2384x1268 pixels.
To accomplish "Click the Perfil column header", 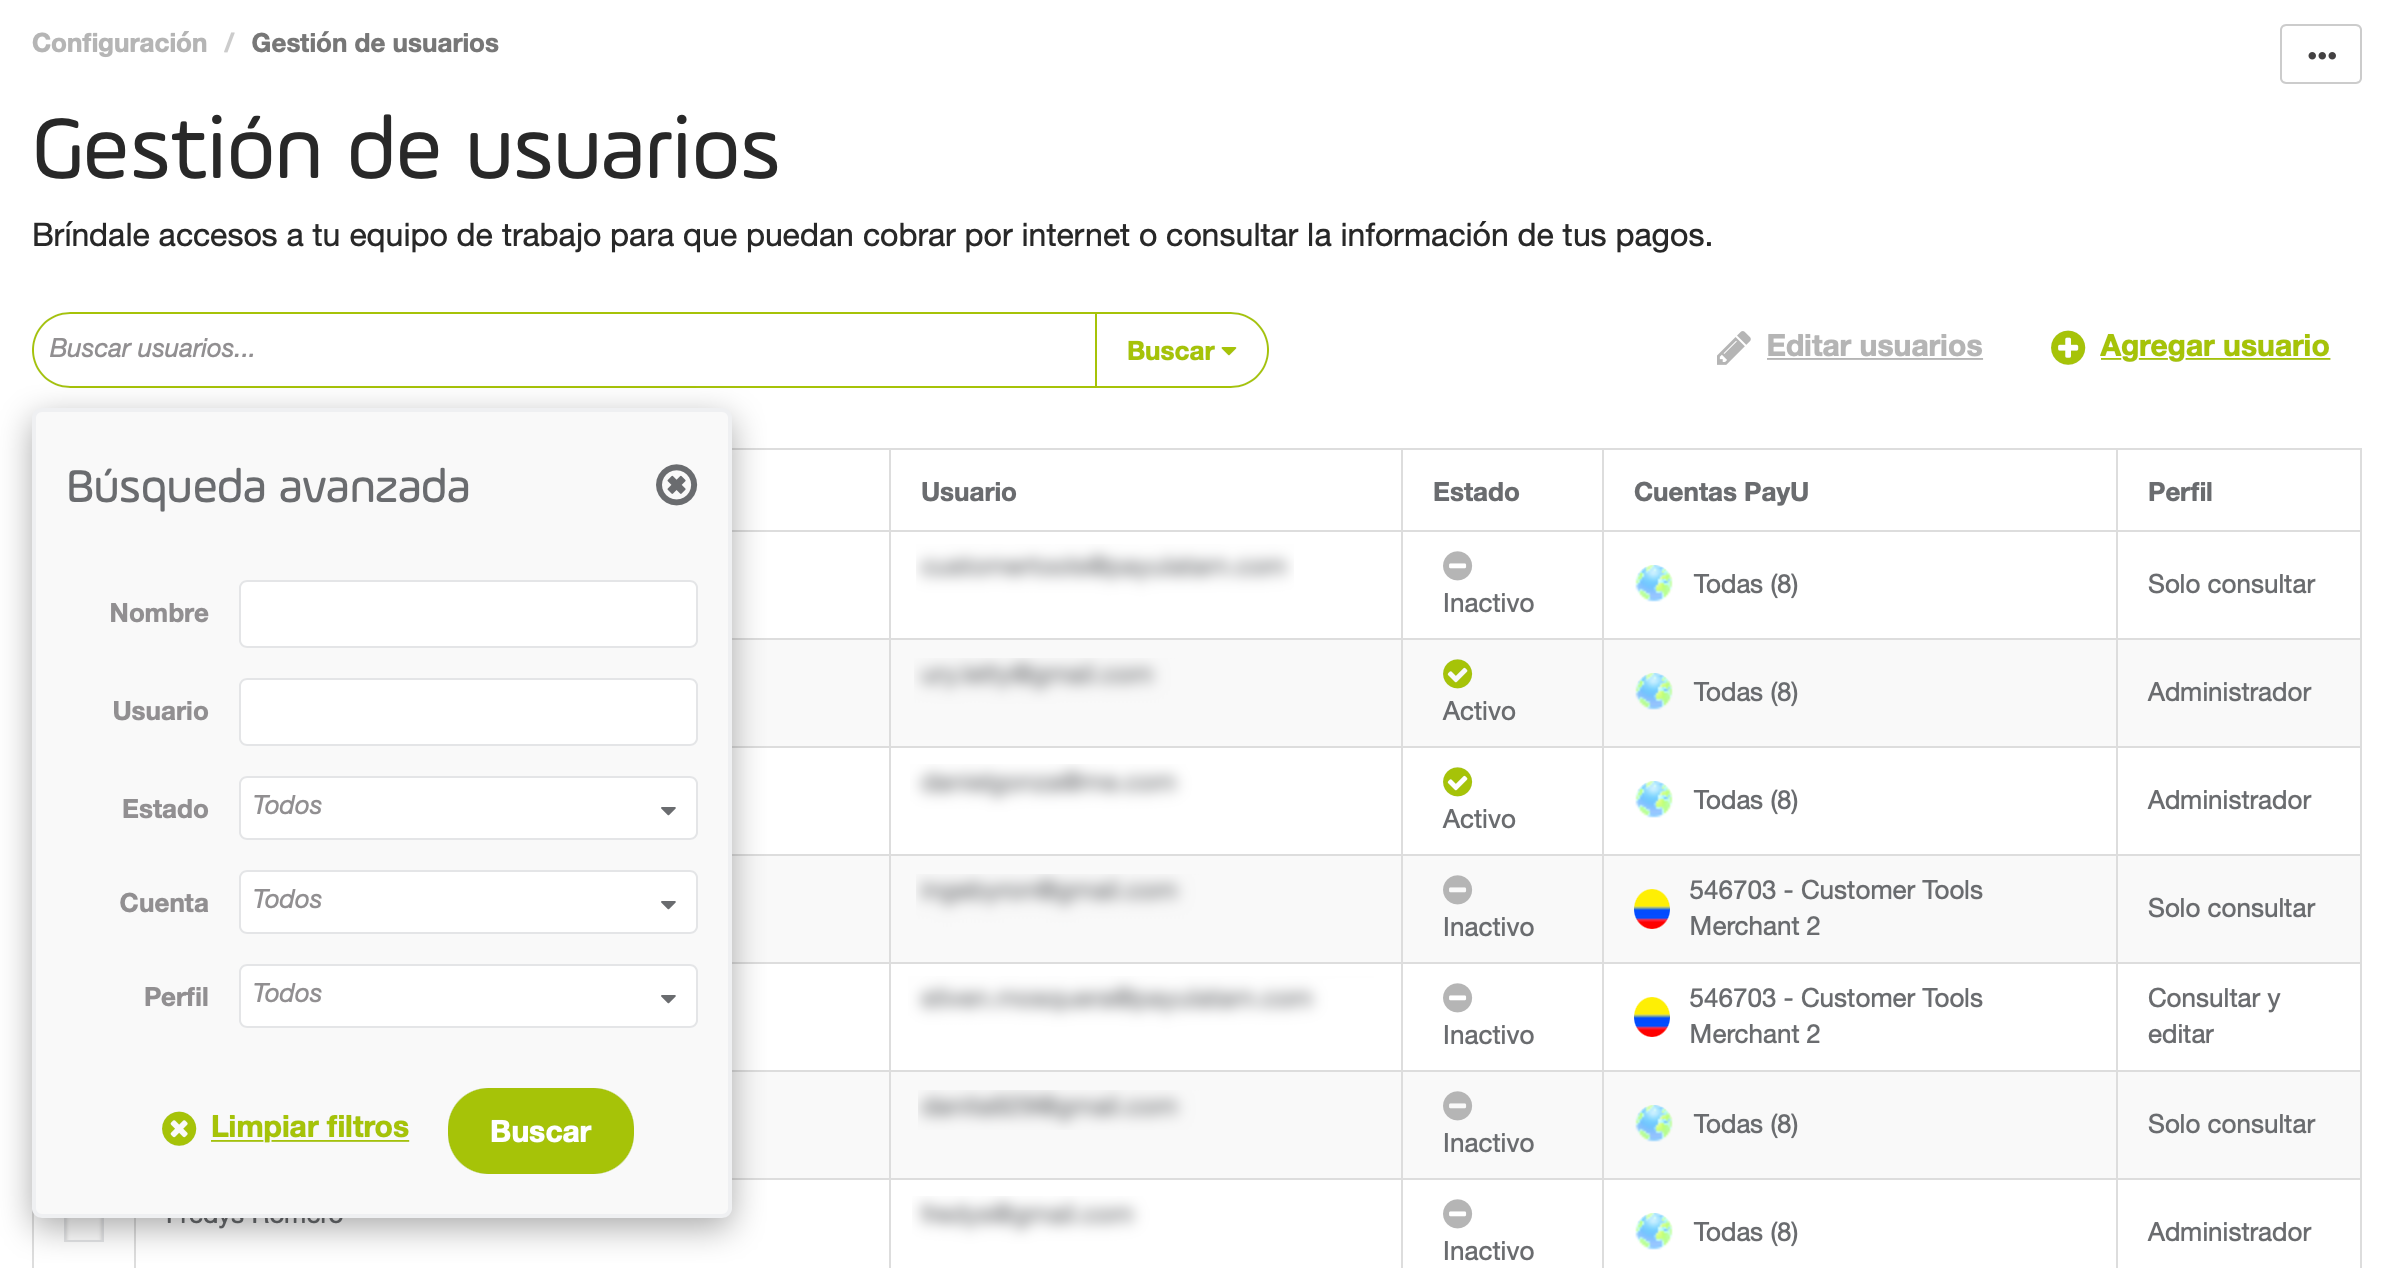I will [2180, 492].
